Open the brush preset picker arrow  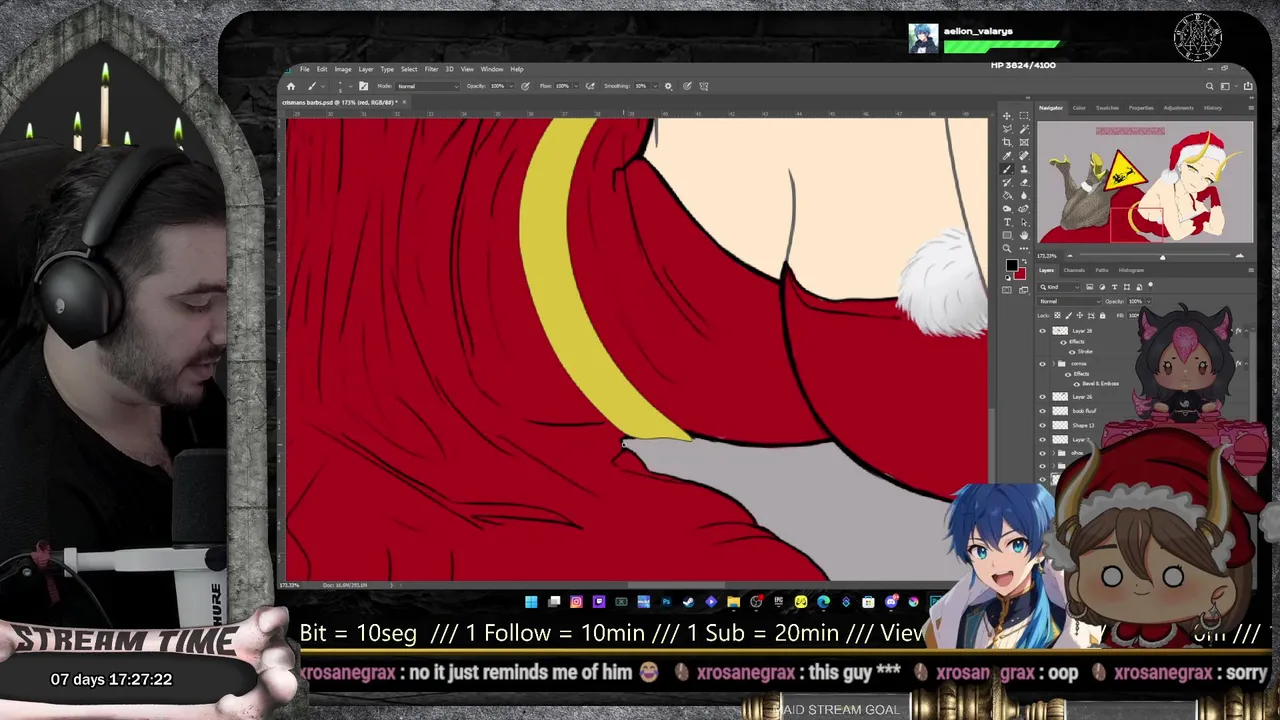(323, 86)
